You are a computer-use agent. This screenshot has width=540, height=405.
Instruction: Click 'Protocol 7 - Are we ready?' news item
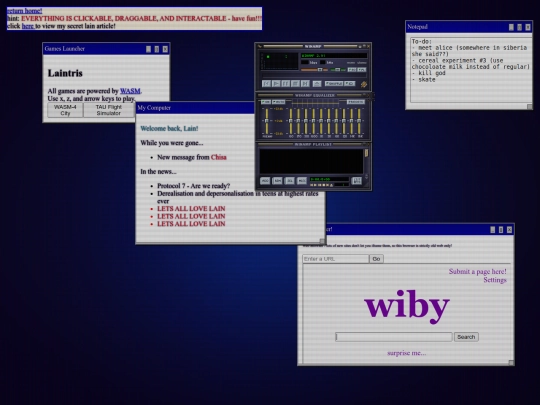194,186
